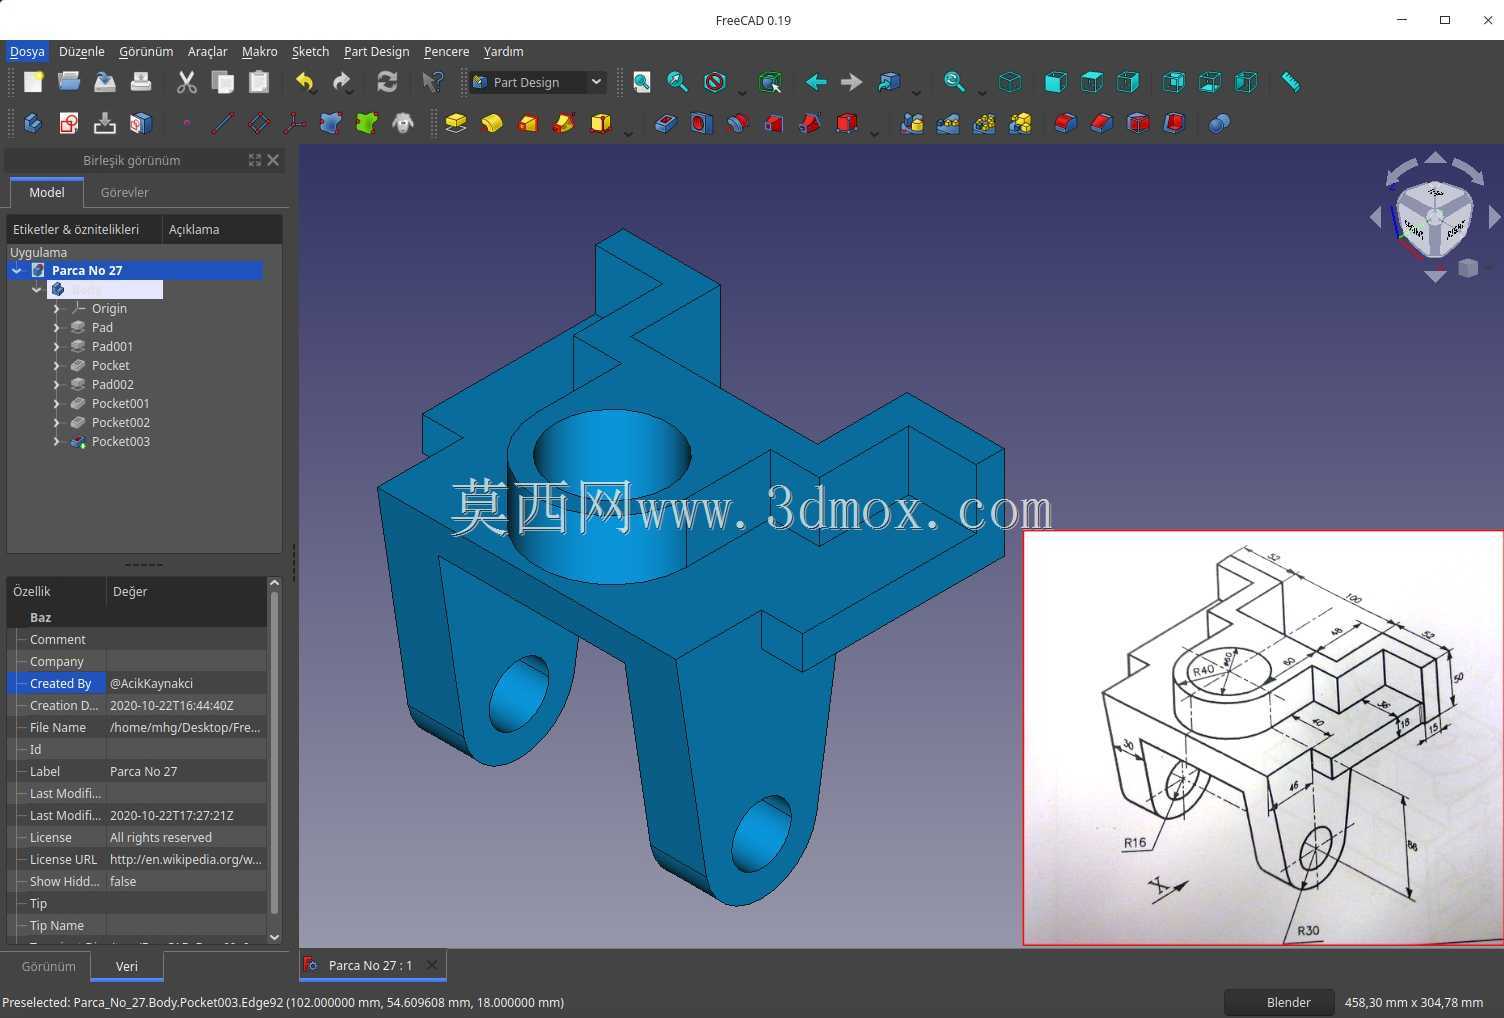Open the Part Design workbench dropdown
The width and height of the screenshot is (1504, 1018).
538,82
